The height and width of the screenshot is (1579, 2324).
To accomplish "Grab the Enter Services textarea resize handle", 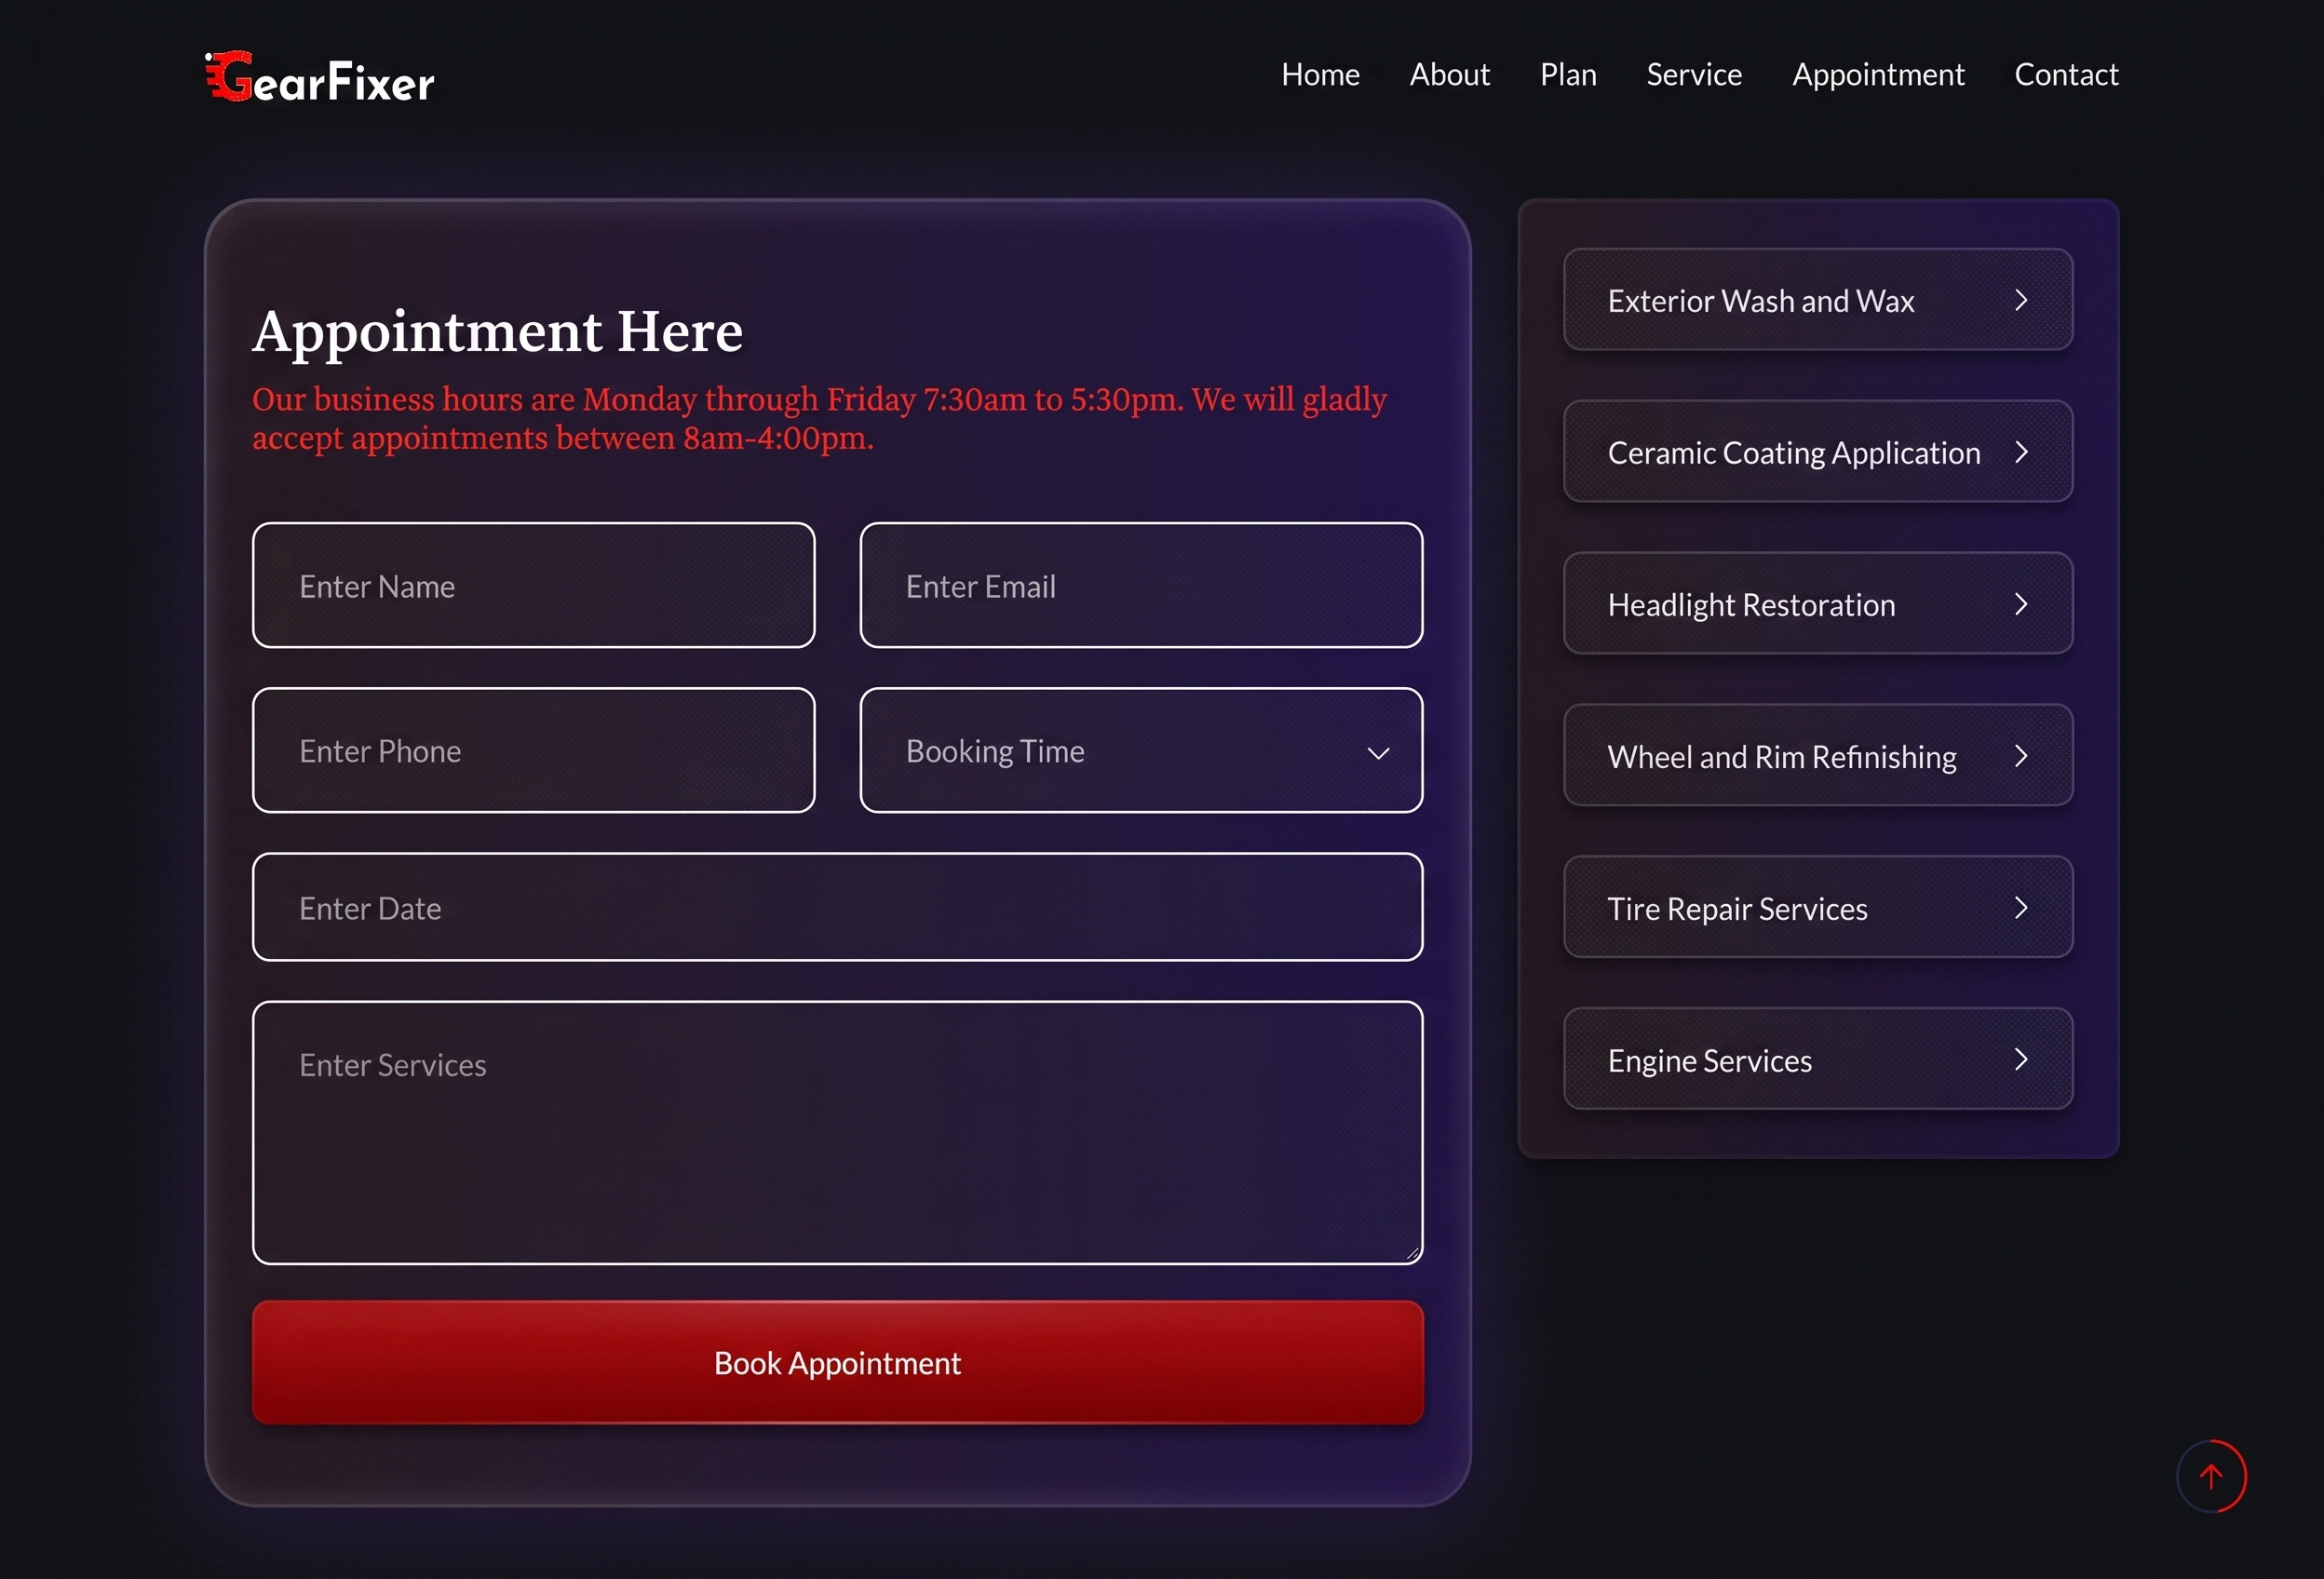I will [x=1412, y=1253].
